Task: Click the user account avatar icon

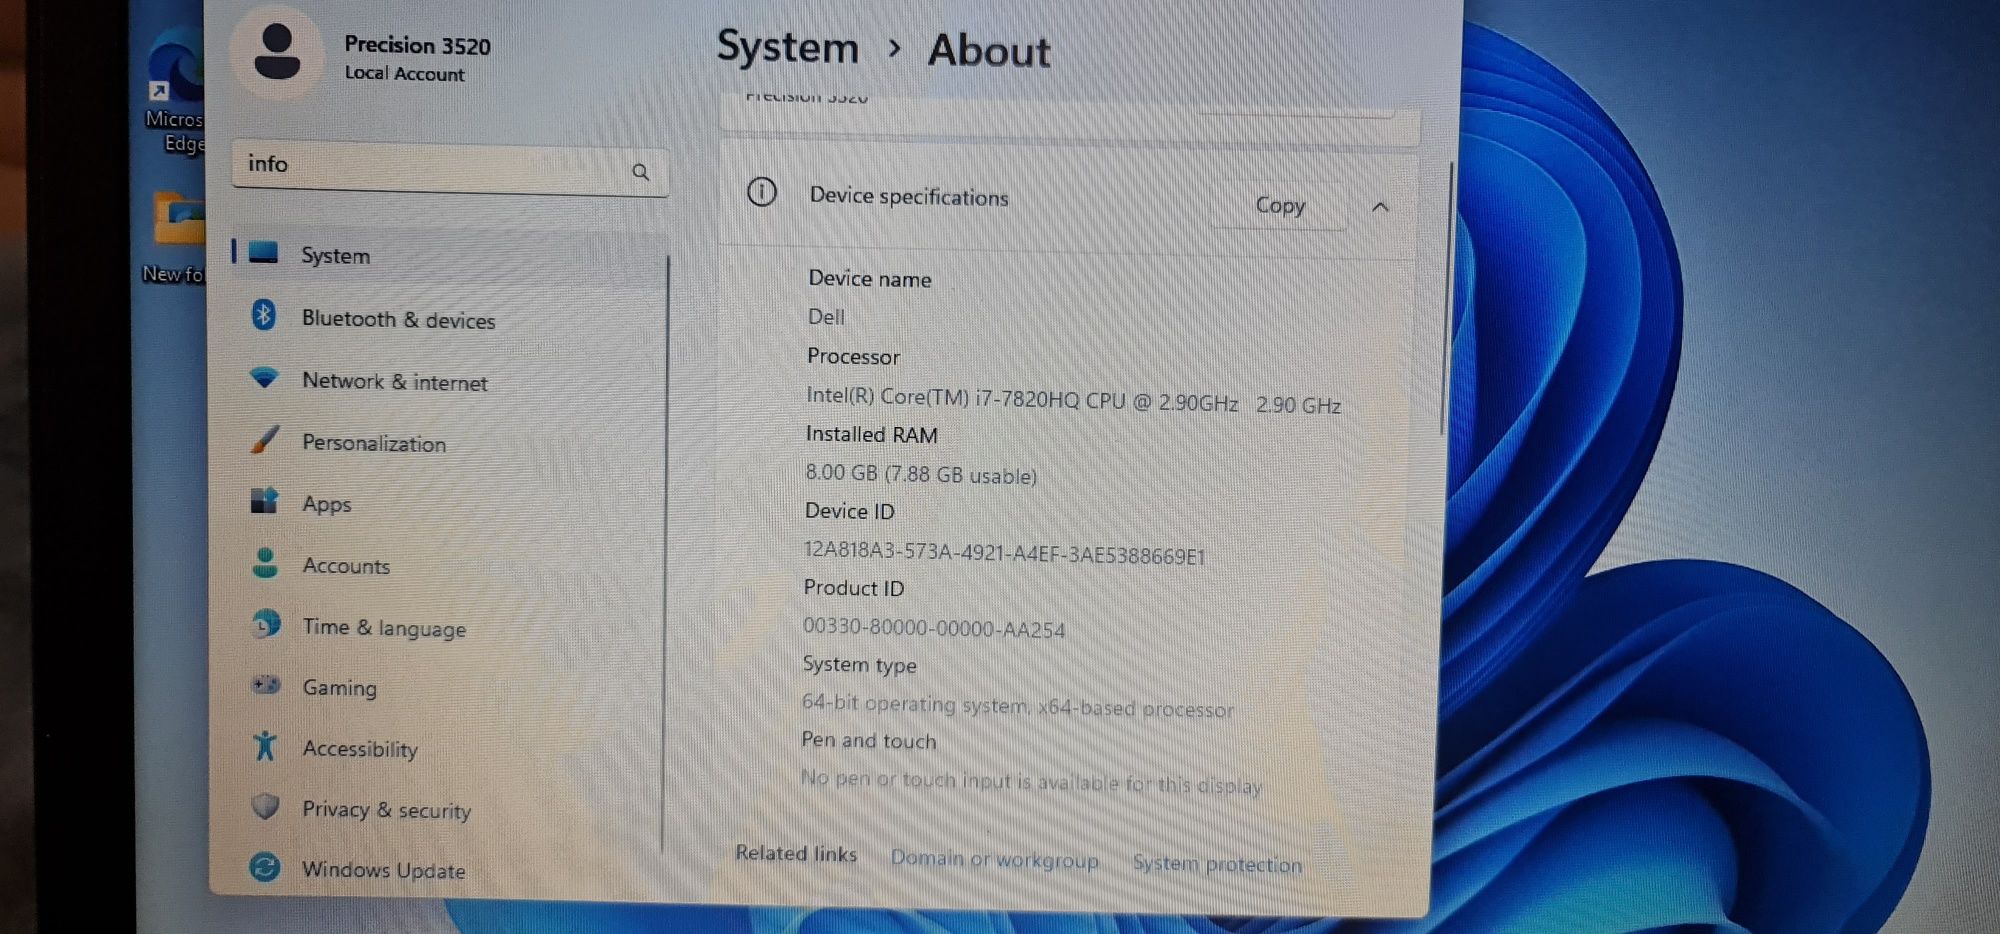Action: [277, 53]
